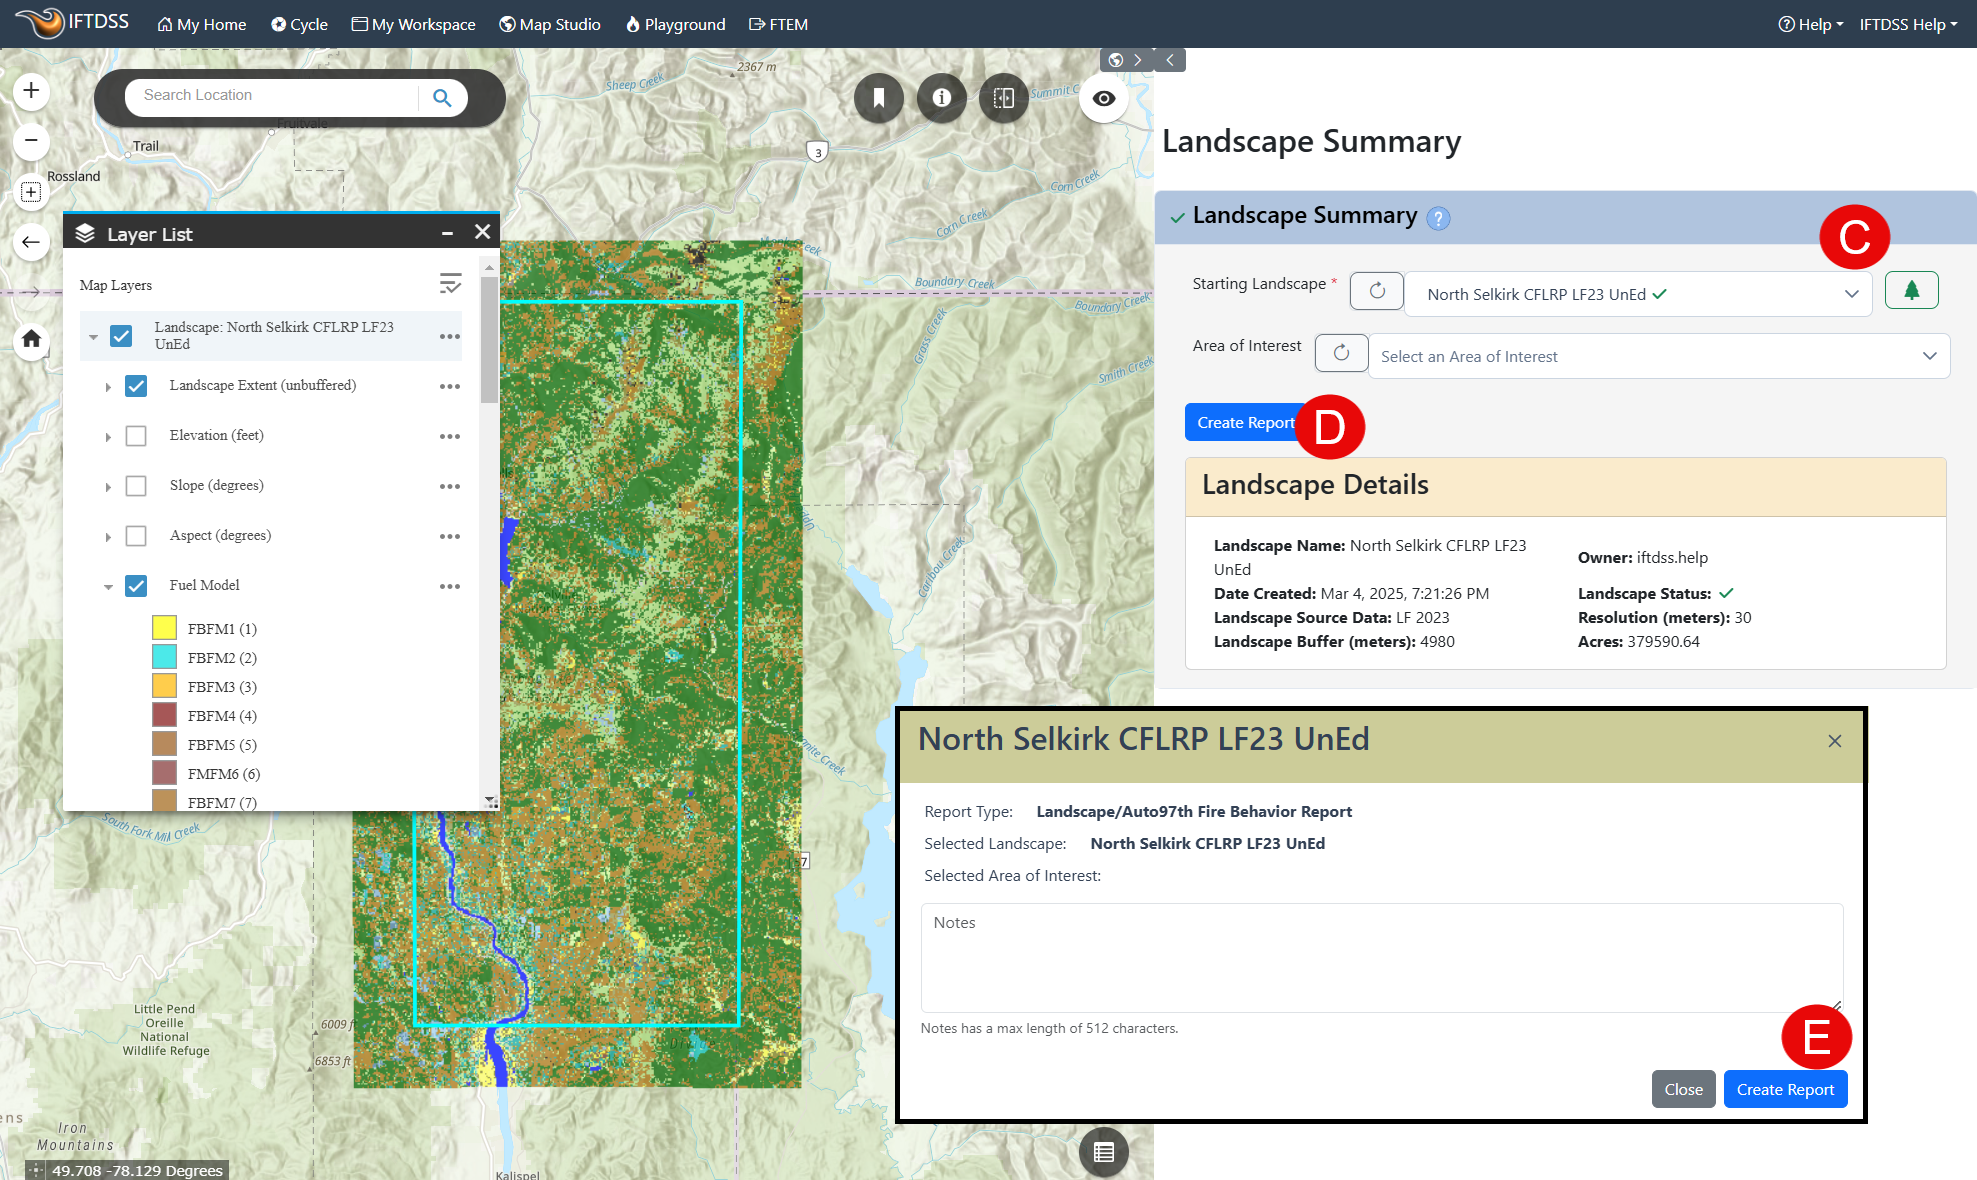Open the Map Studio menu

[549, 24]
